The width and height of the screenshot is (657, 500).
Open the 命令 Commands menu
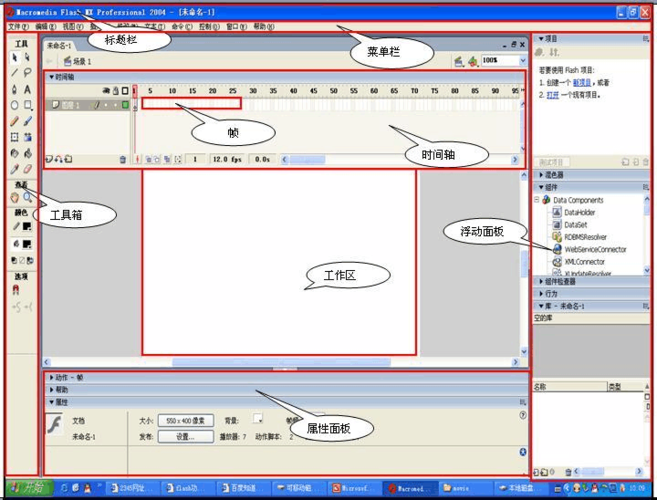point(182,26)
